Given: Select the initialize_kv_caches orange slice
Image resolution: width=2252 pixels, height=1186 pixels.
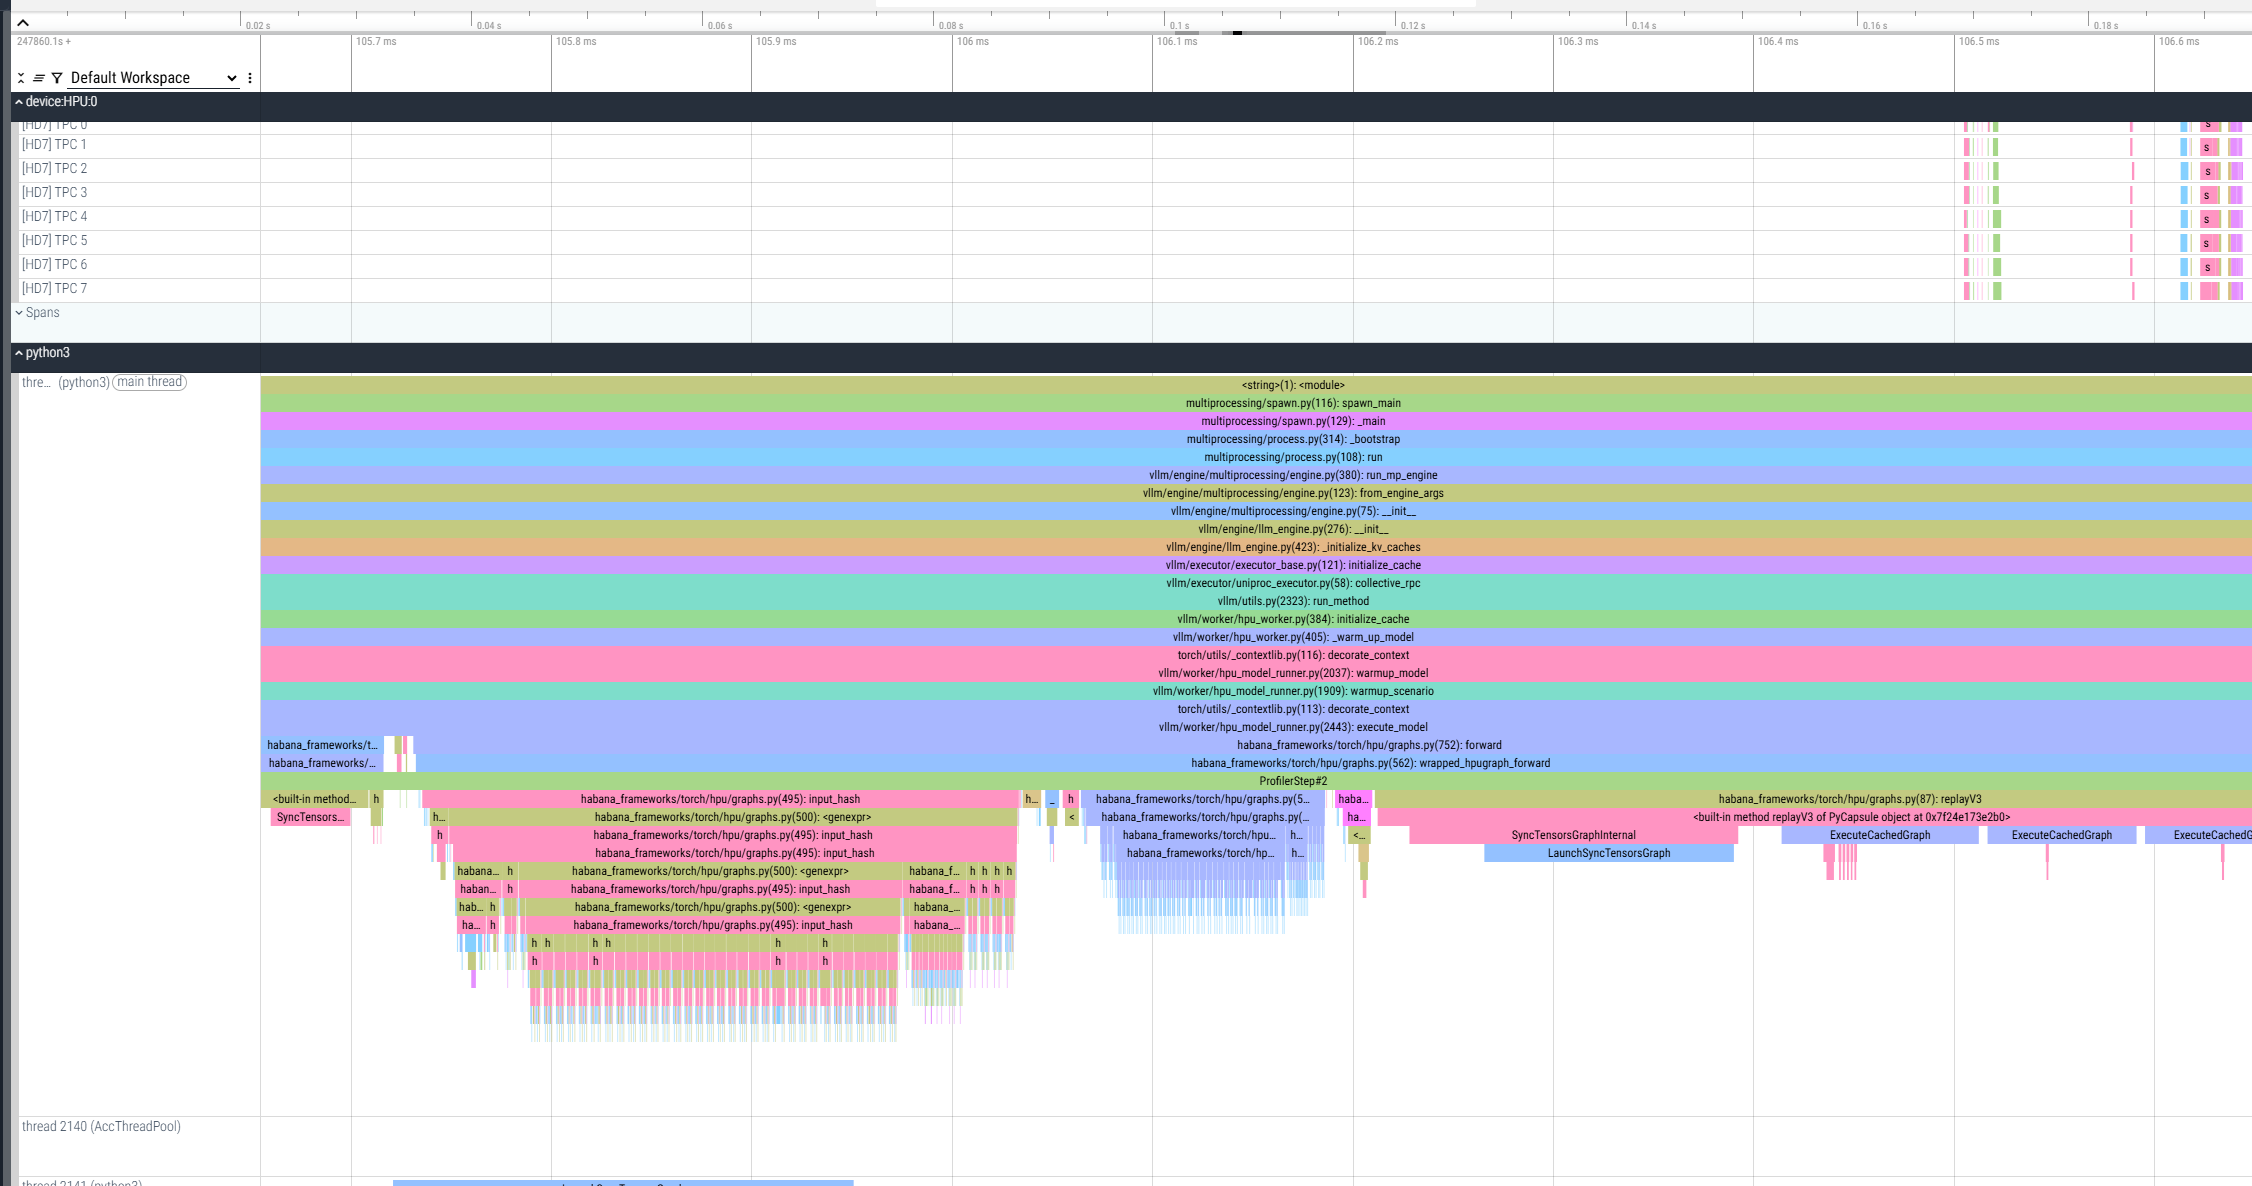Looking at the screenshot, I should tap(1292, 547).
